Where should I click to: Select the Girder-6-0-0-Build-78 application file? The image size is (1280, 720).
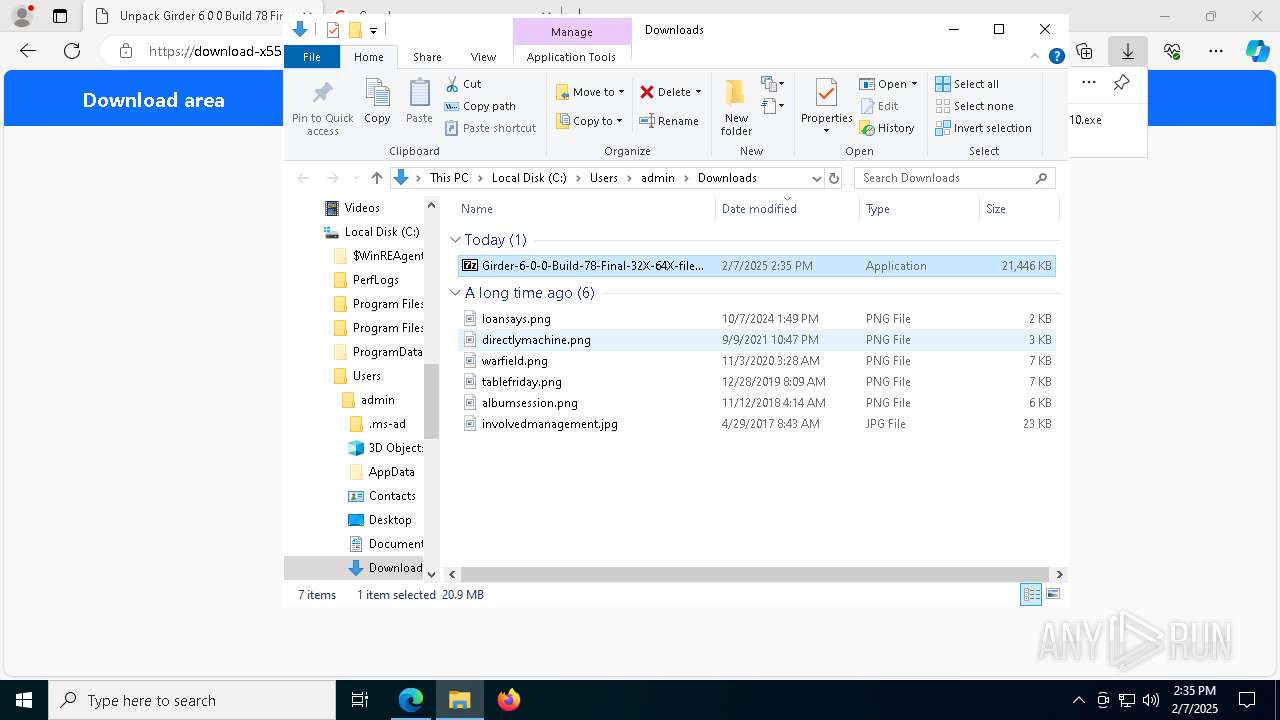756,266
